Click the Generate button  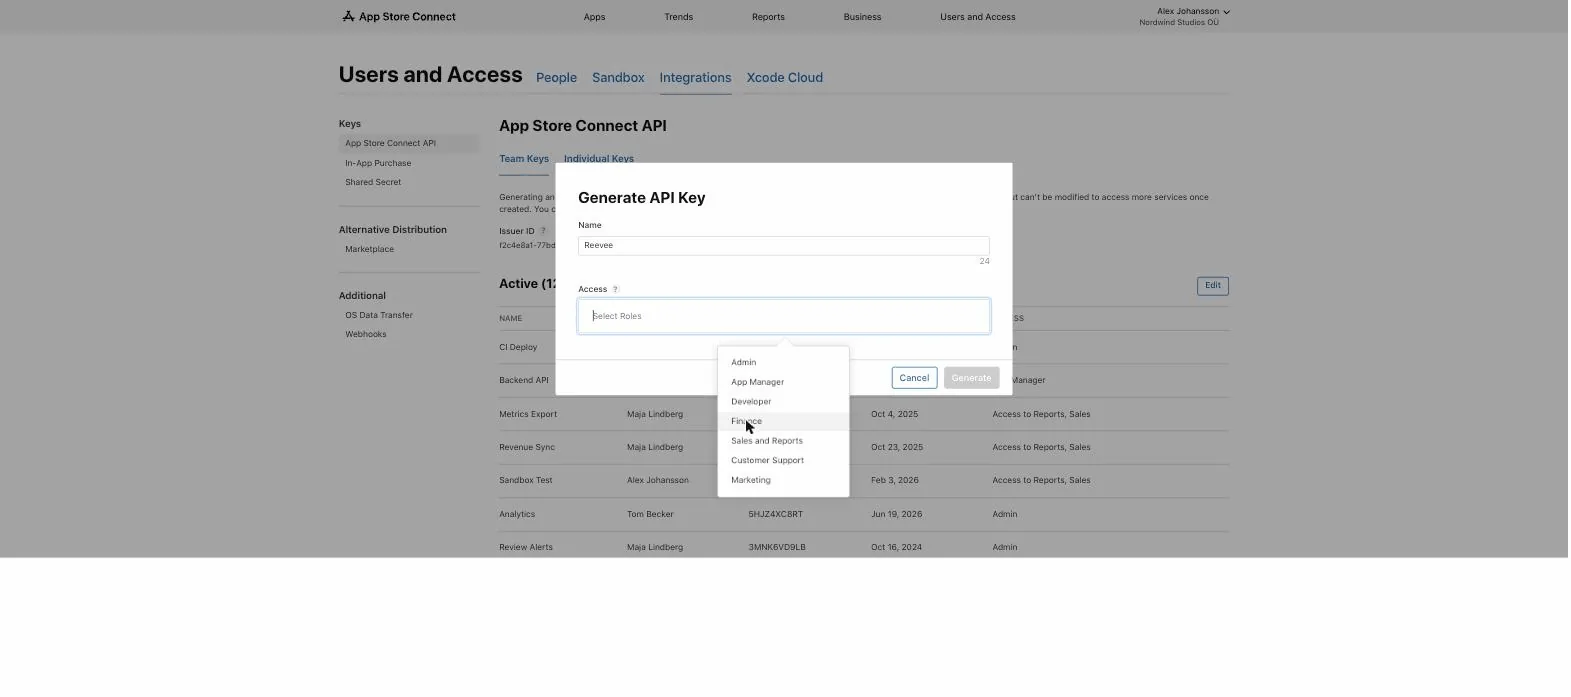[x=971, y=378]
